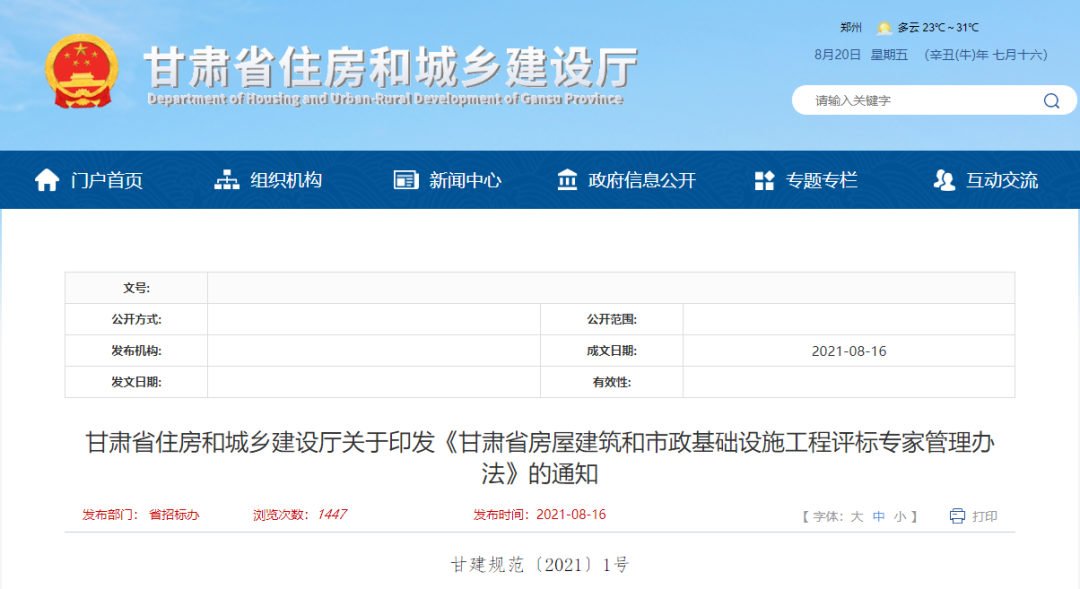Click the organization chart icon
This screenshot has width=1080, height=589.
tap(227, 180)
